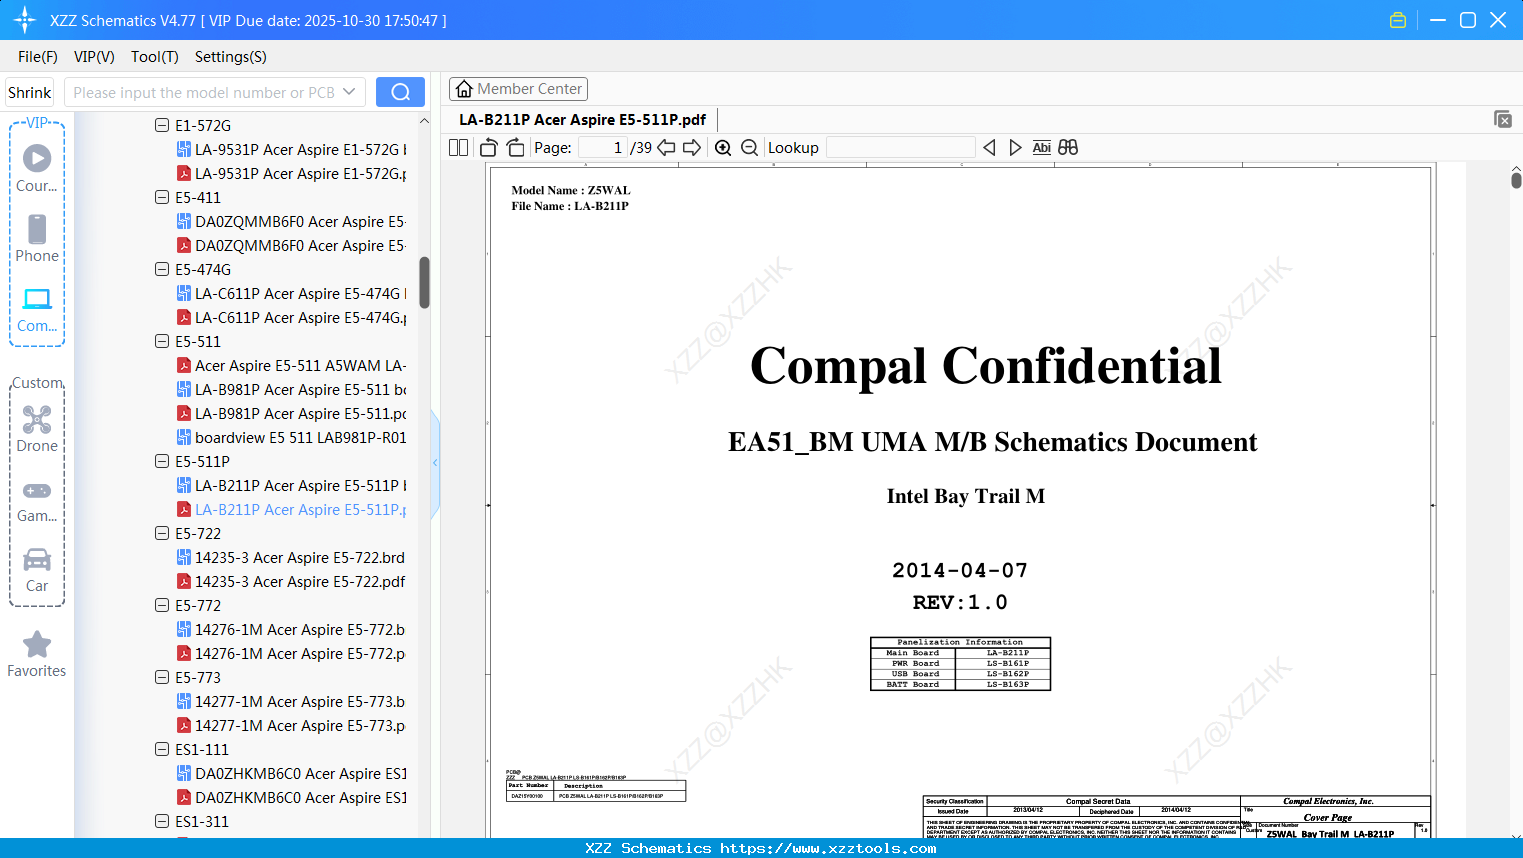Rotate the page clockwise
Image resolution: width=1523 pixels, height=858 pixels.
(516, 148)
